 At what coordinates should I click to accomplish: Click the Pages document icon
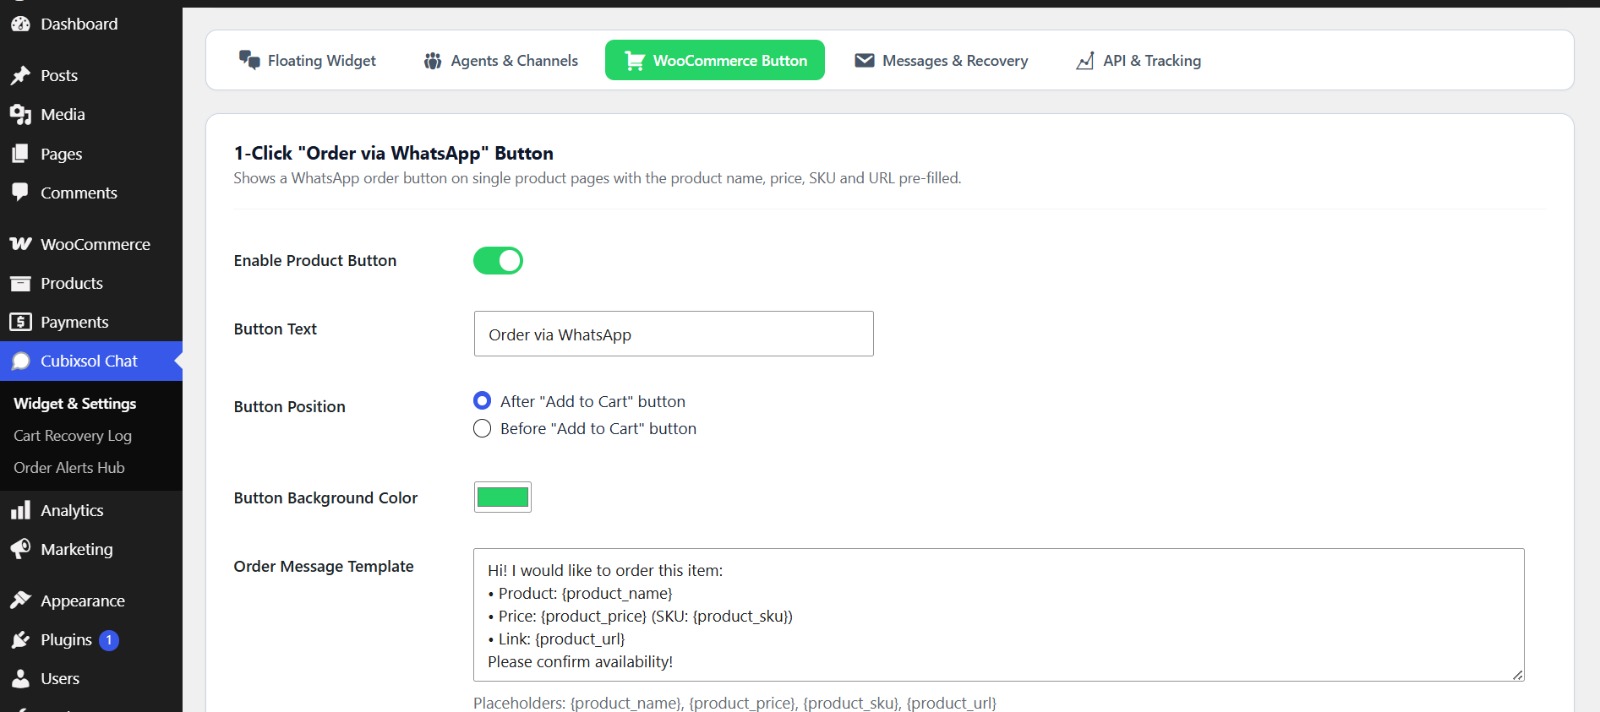click(x=20, y=153)
